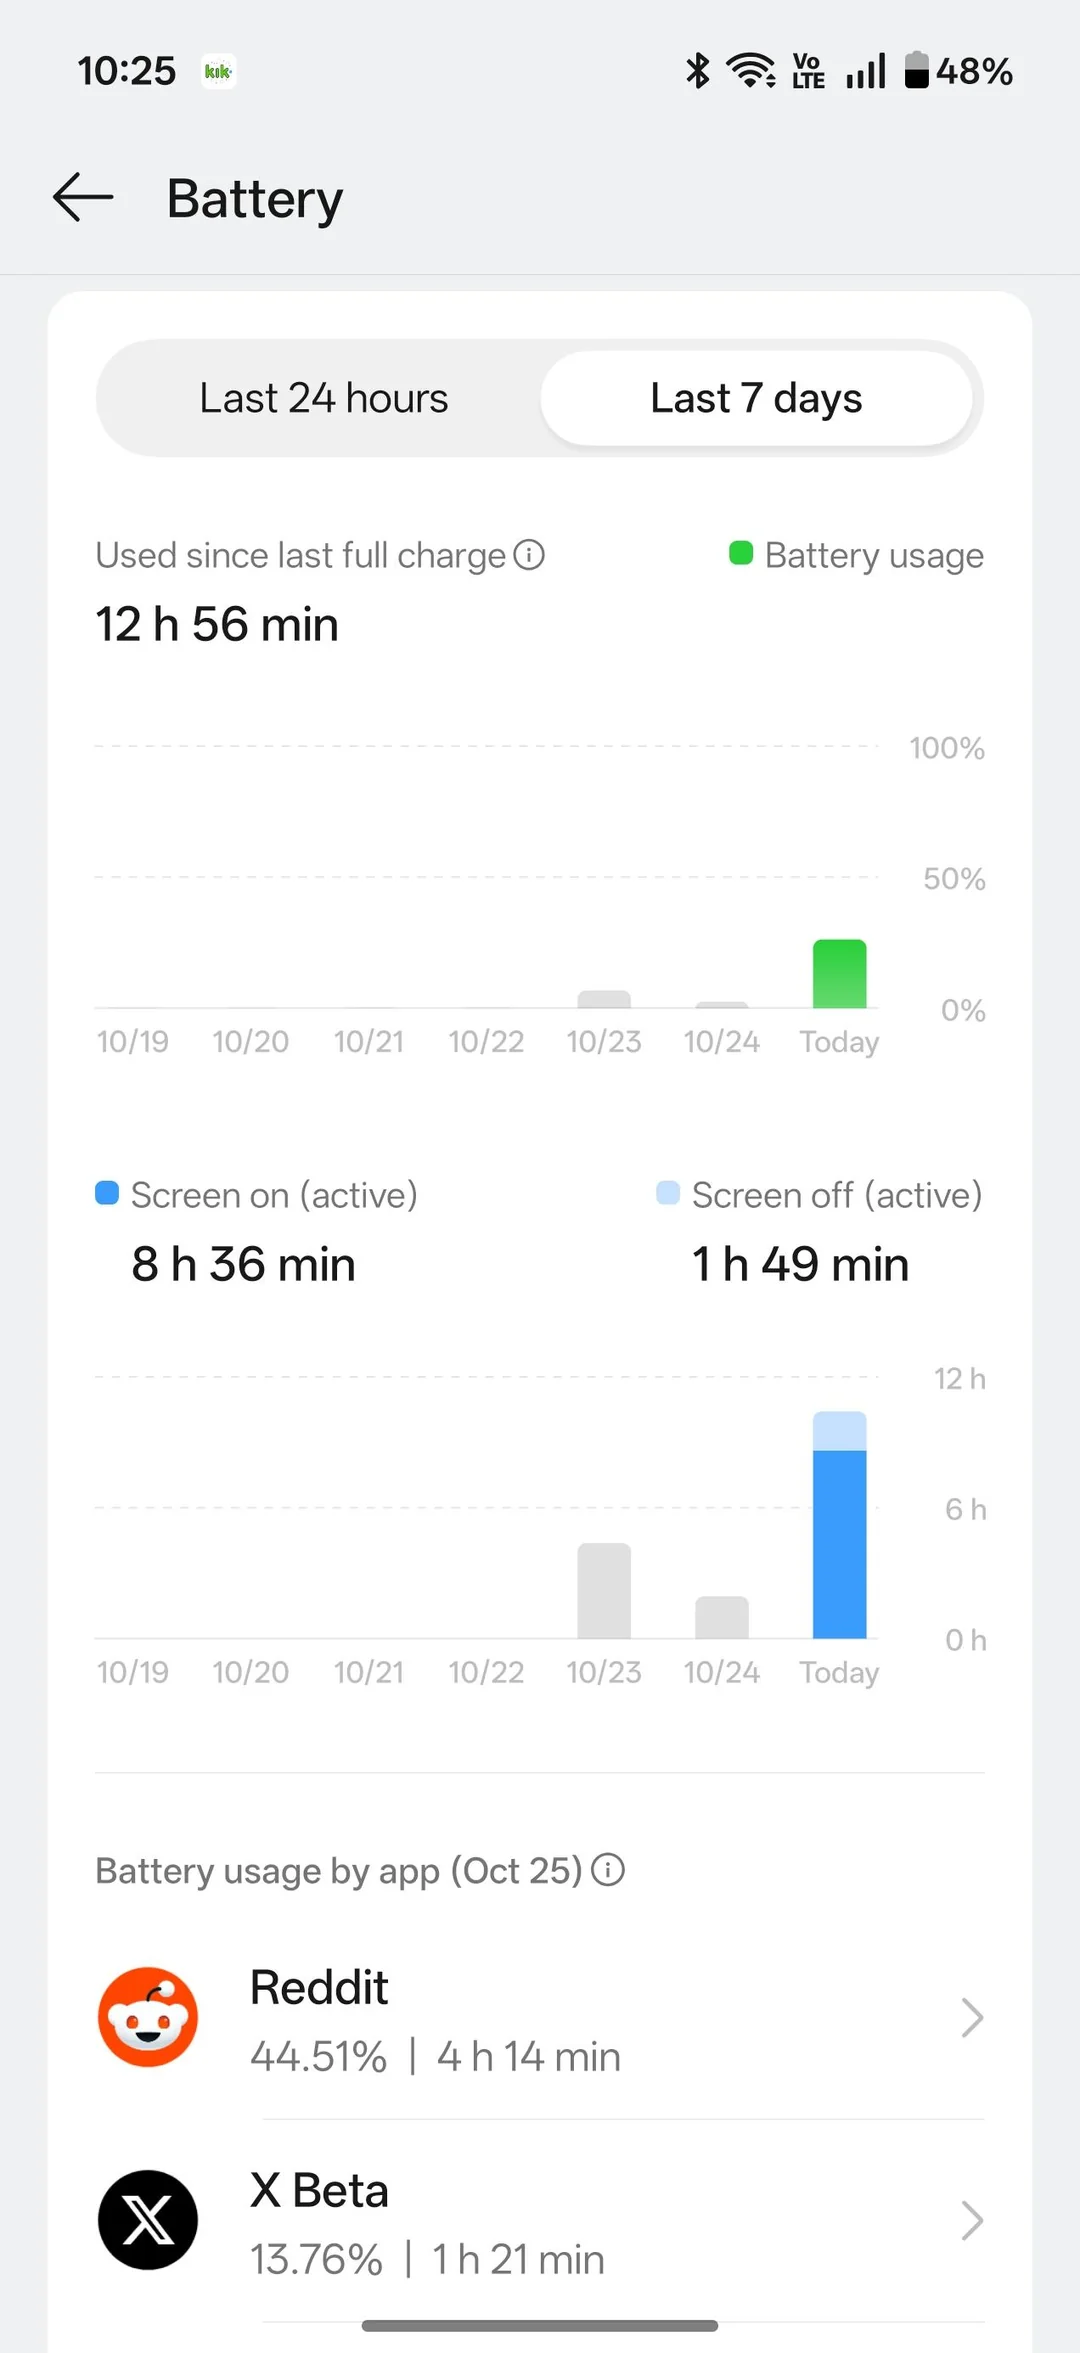Viewport: 1080px width, 2353px height.
Task: Select the 10/24 bar in screen time chart
Action: click(721, 1616)
